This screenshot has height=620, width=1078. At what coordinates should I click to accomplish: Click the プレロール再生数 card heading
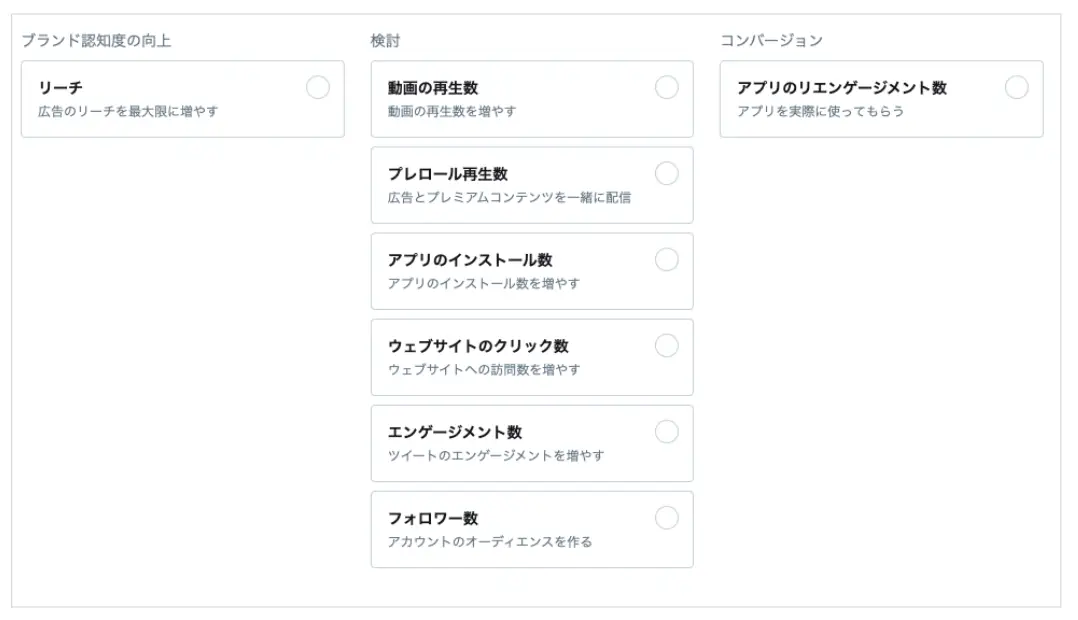point(448,174)
